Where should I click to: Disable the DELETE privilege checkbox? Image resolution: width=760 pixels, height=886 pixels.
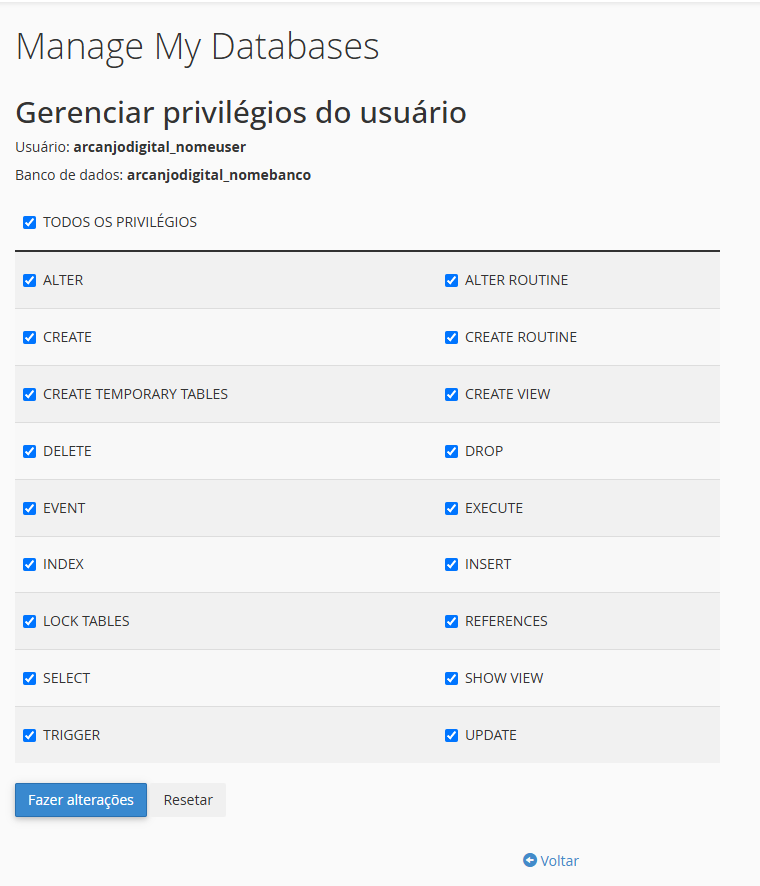click(x=30, y=451)
